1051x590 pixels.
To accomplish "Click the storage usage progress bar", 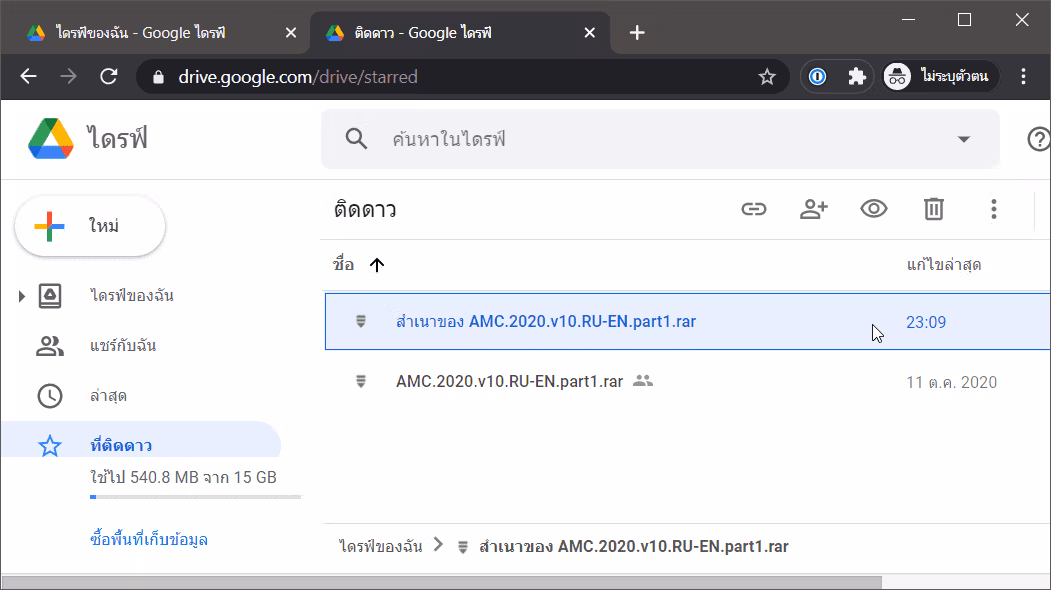I will [196, 497].
